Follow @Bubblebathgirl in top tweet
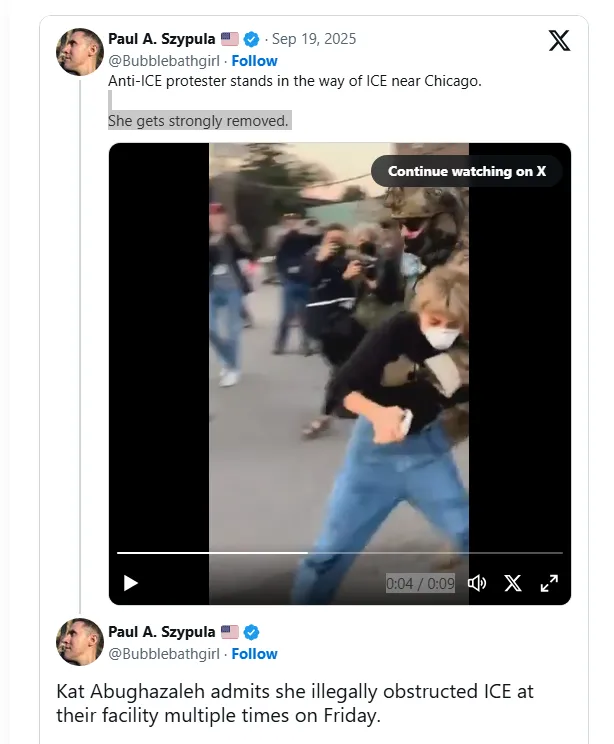Viewport: 614px width, 744px height. tap(255, 61)
